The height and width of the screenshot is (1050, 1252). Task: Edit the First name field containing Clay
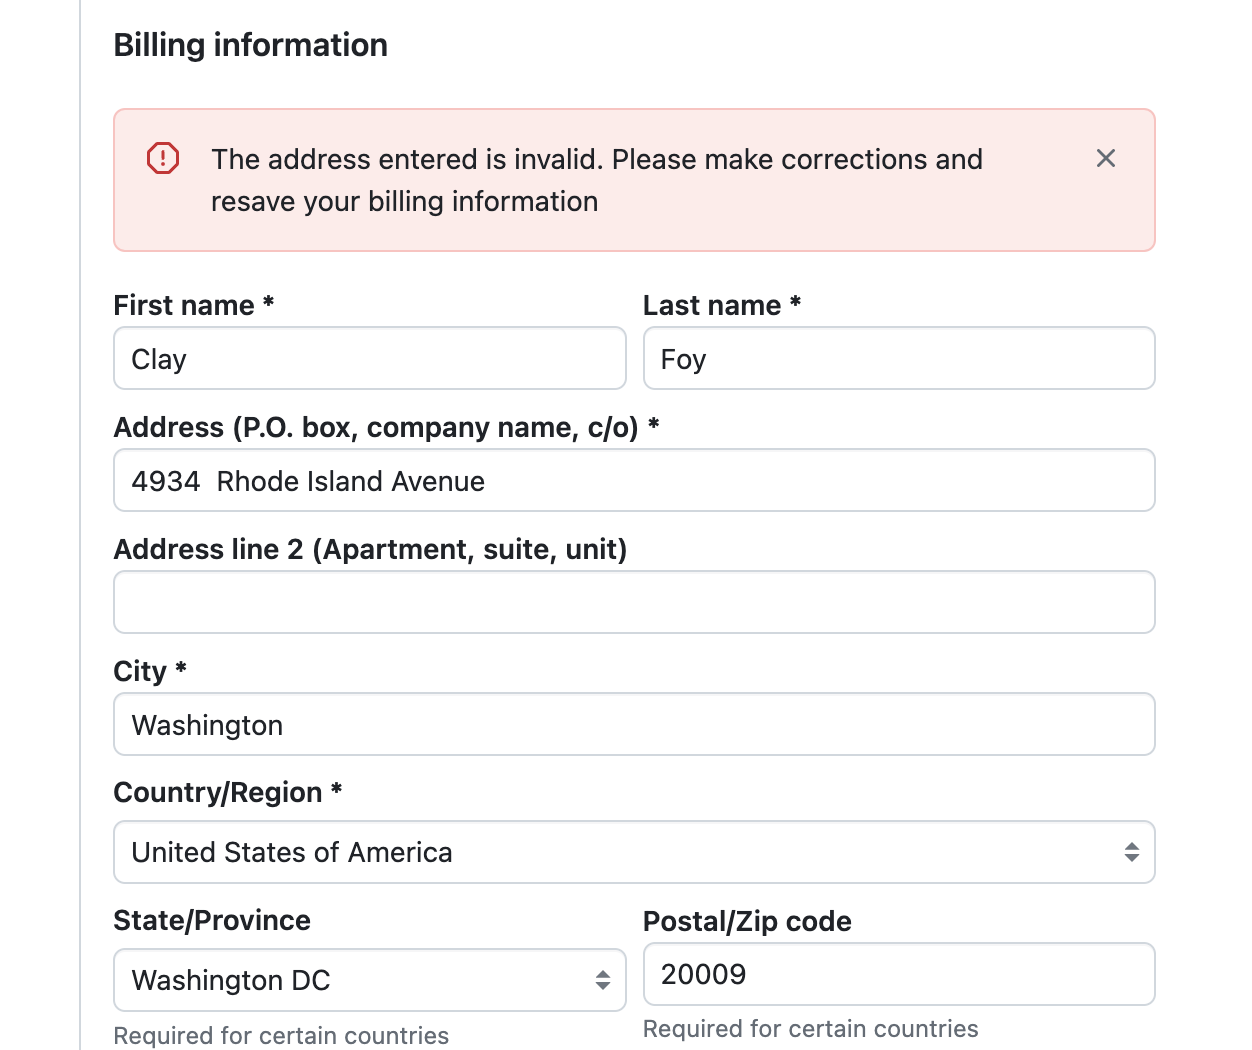(370, 358)
